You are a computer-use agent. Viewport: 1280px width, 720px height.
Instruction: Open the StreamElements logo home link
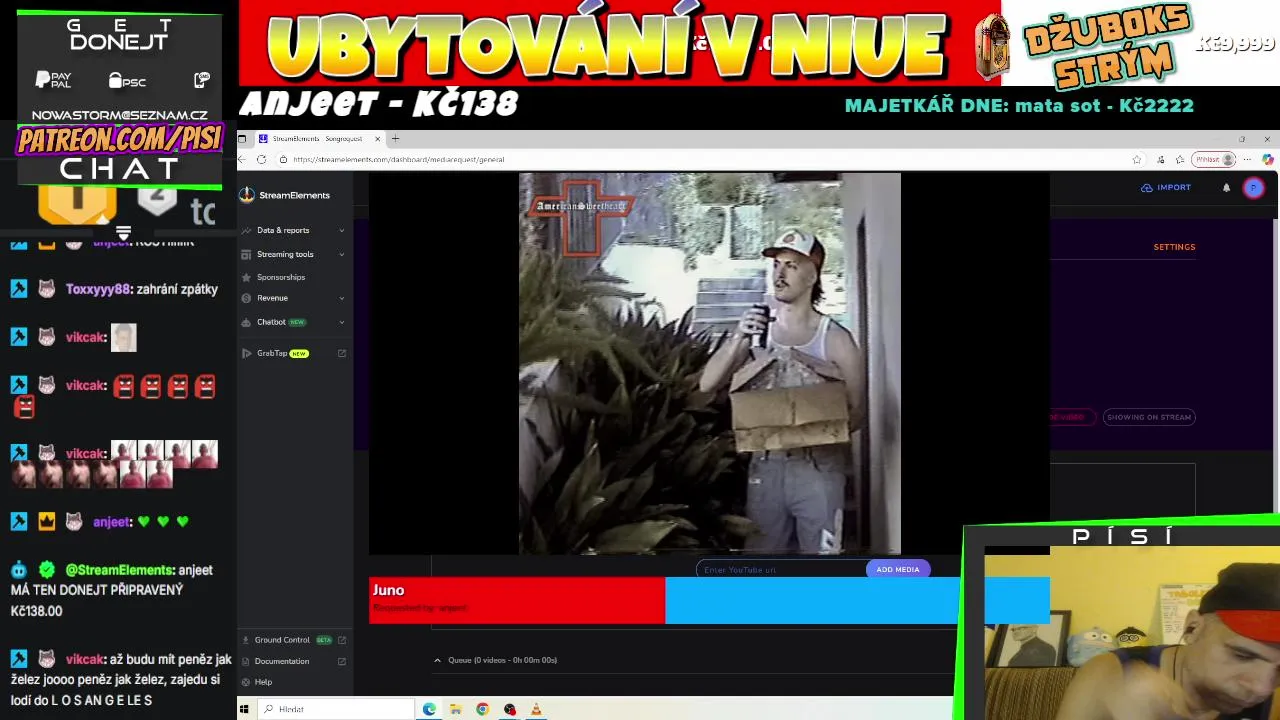pos(285,195)
